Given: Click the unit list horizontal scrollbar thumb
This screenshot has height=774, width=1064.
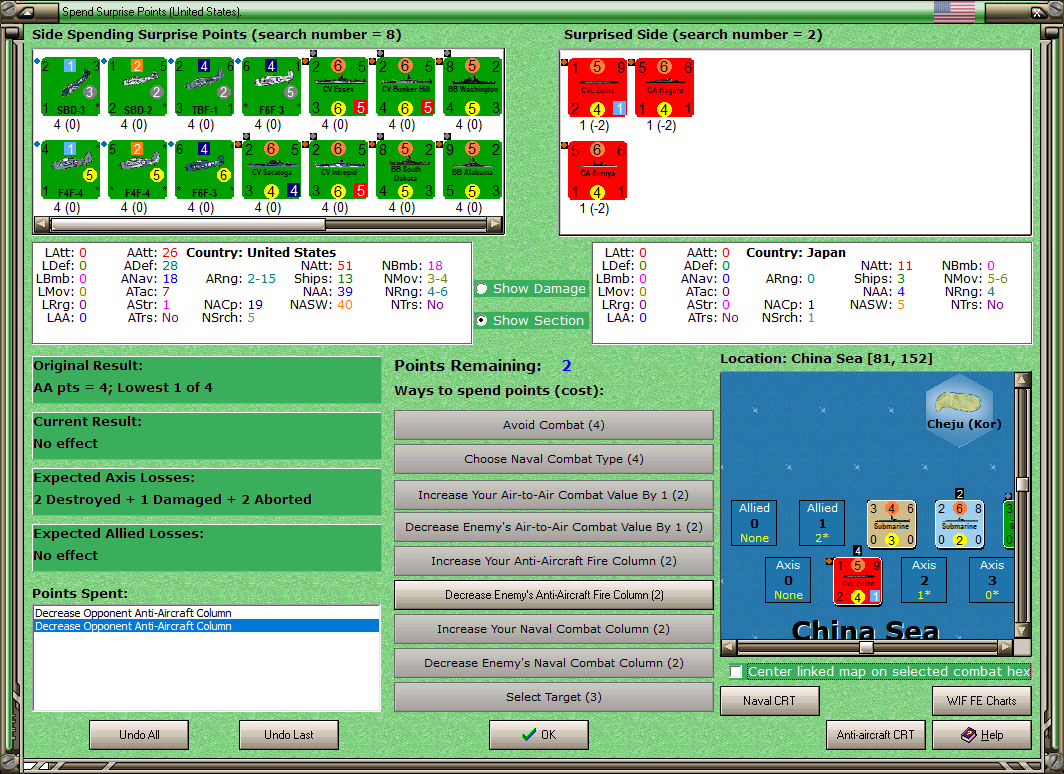Looking at the screenshot, I should point(188,224).
